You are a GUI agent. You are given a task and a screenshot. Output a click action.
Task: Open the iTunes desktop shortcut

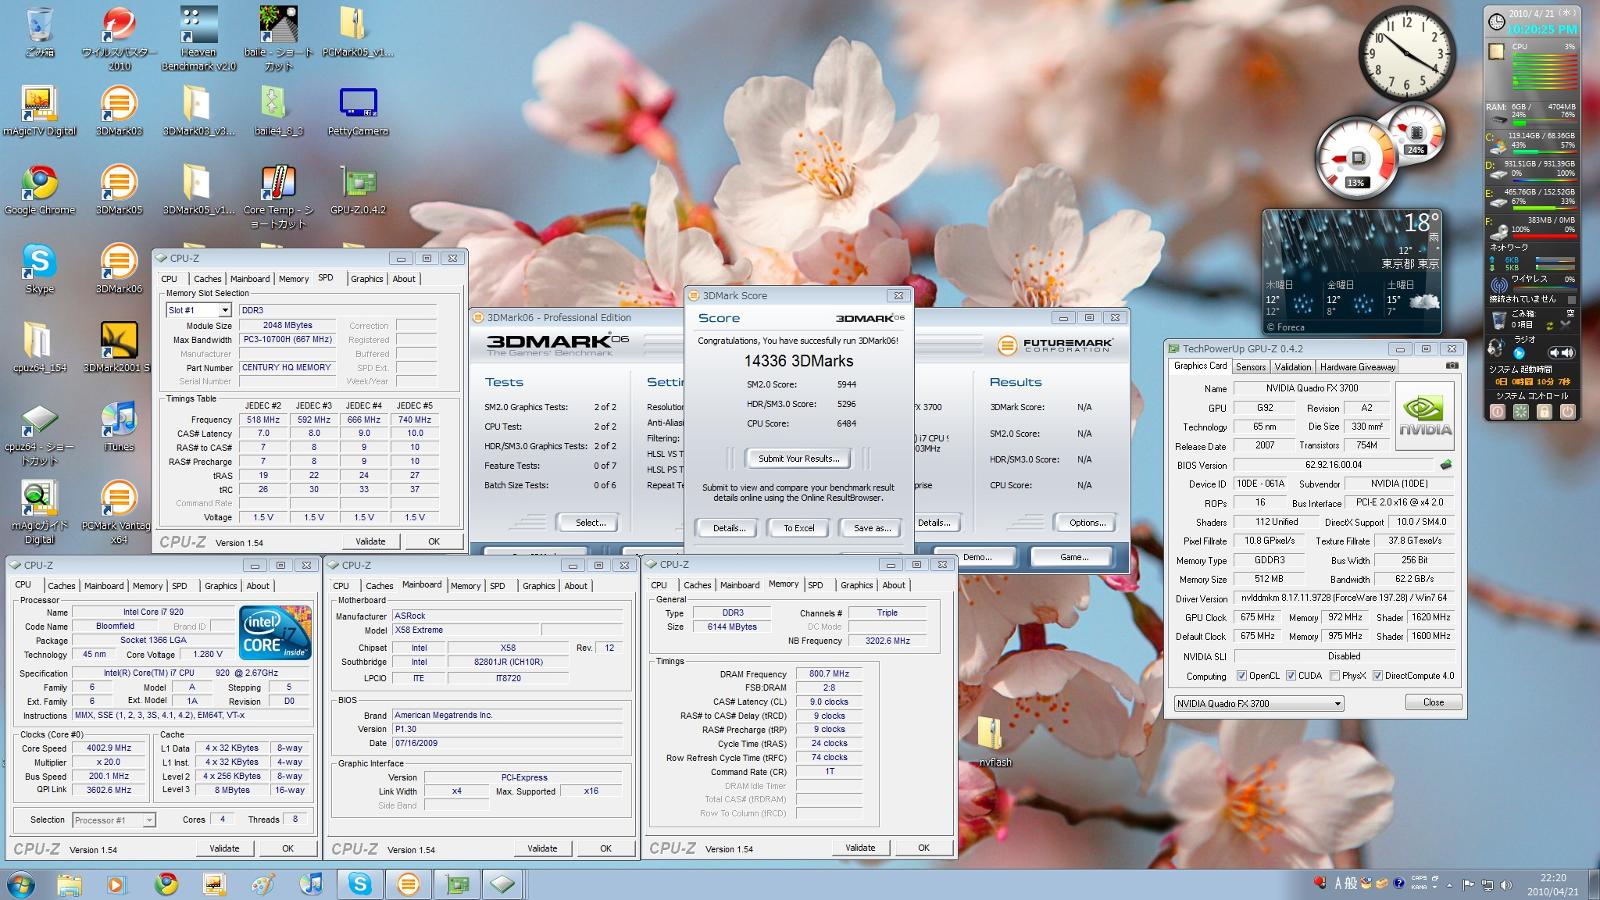pos(118,427)
